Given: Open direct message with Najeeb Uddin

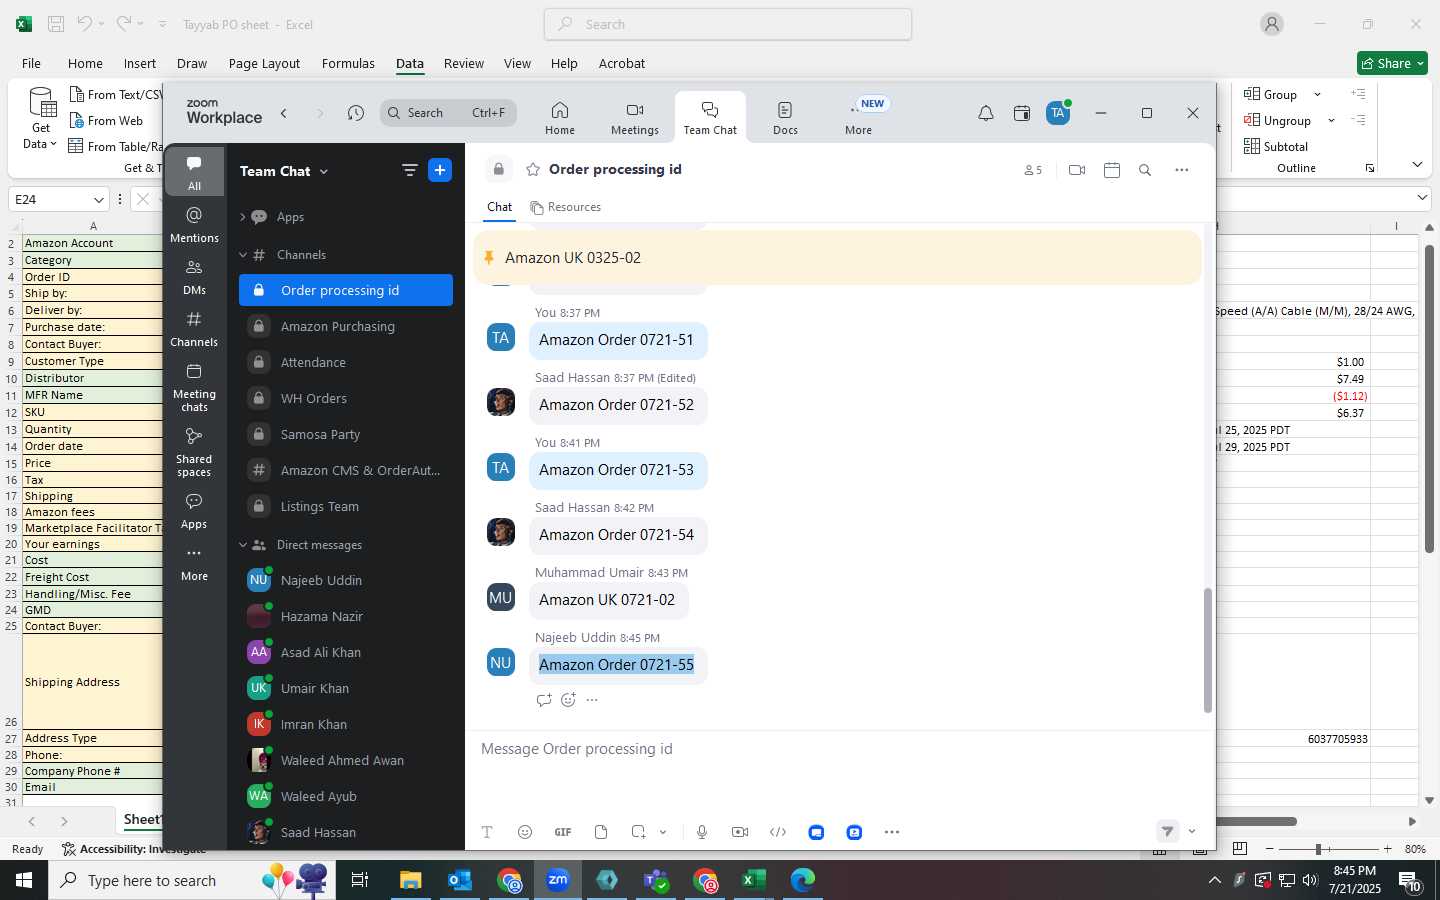Looking at the screenshot, I should (346, 581).
